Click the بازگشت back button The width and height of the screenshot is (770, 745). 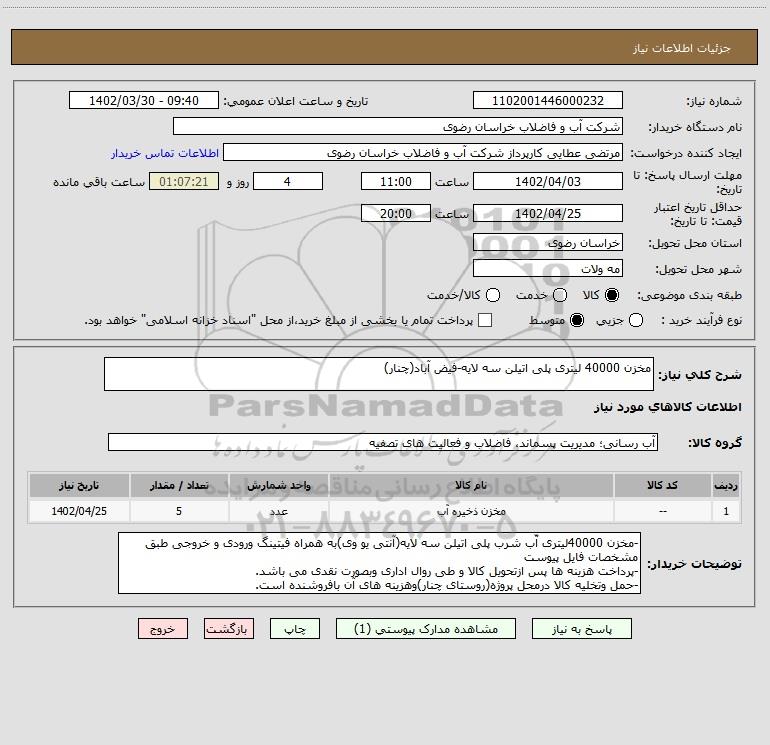(x=229, y=629)
